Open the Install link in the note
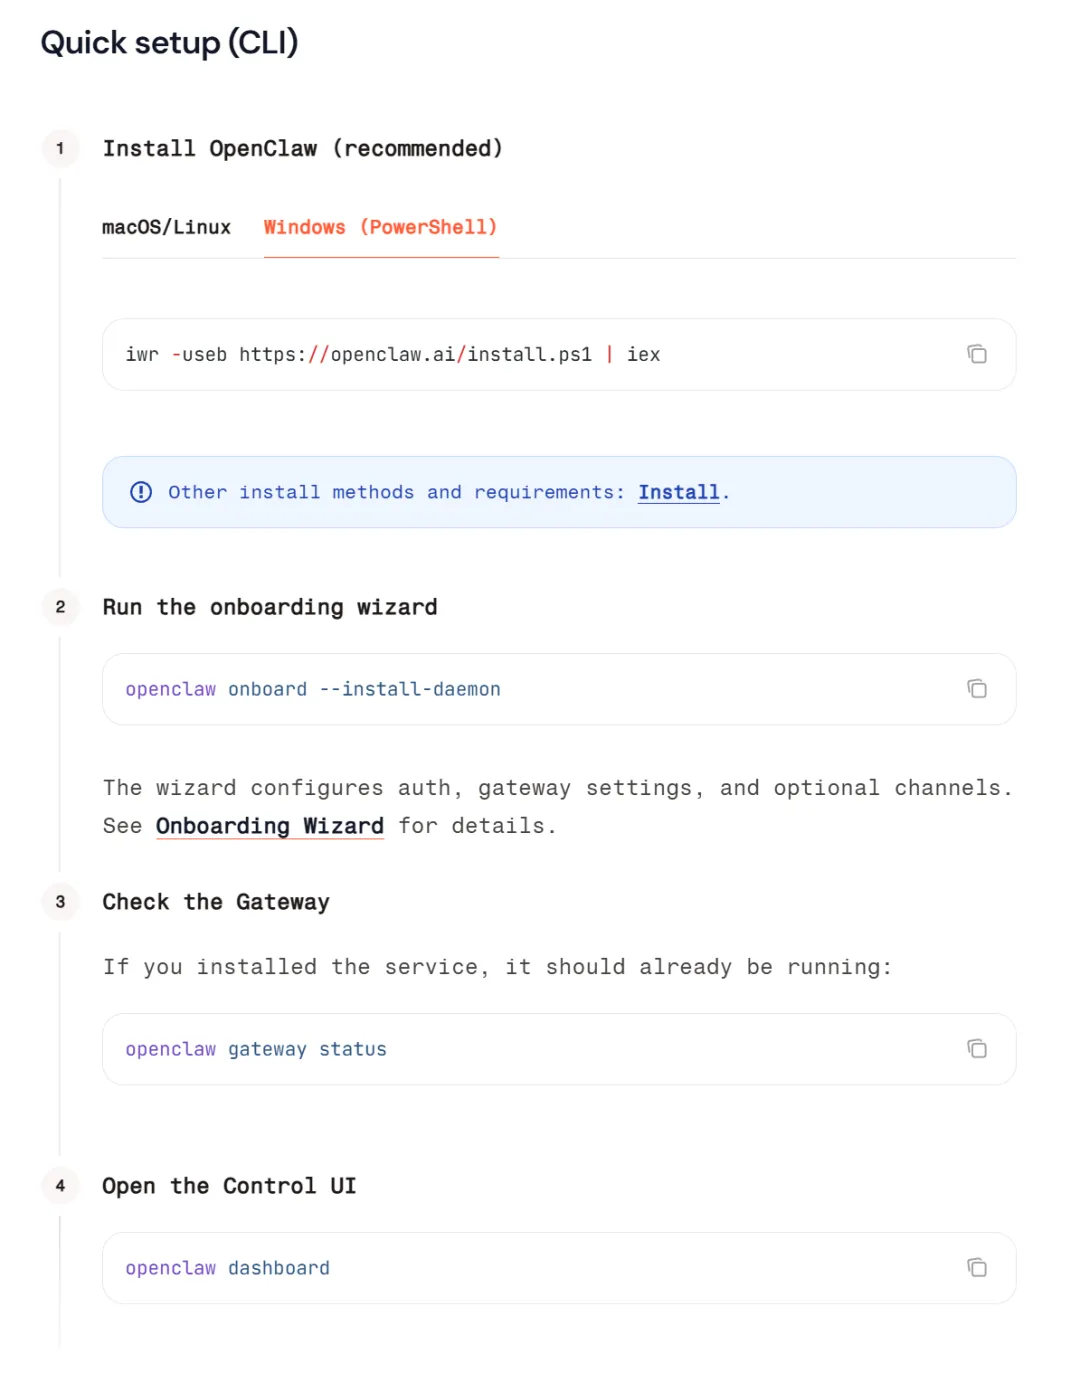Image resolution: width=1080 pixels, height=1373 pixels. [678, 492]
